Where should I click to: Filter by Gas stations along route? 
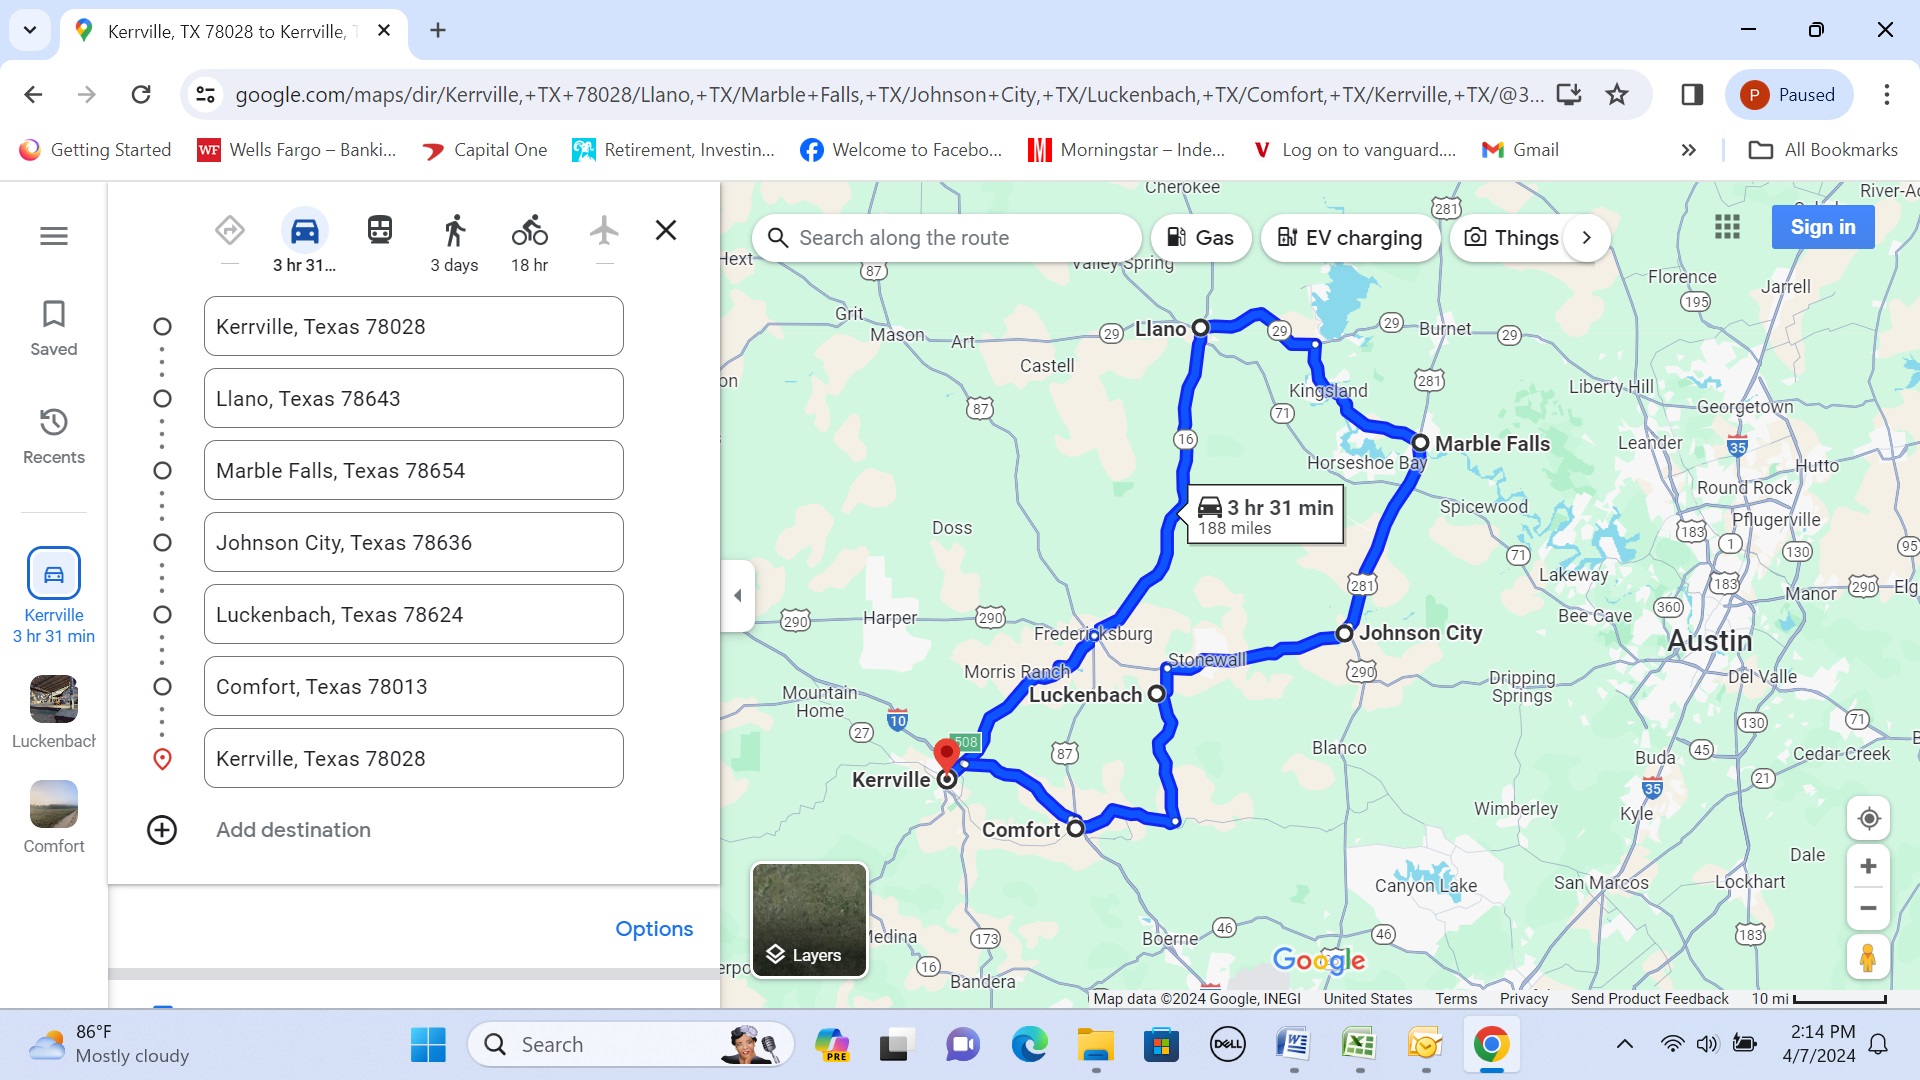coord(1201,238)
